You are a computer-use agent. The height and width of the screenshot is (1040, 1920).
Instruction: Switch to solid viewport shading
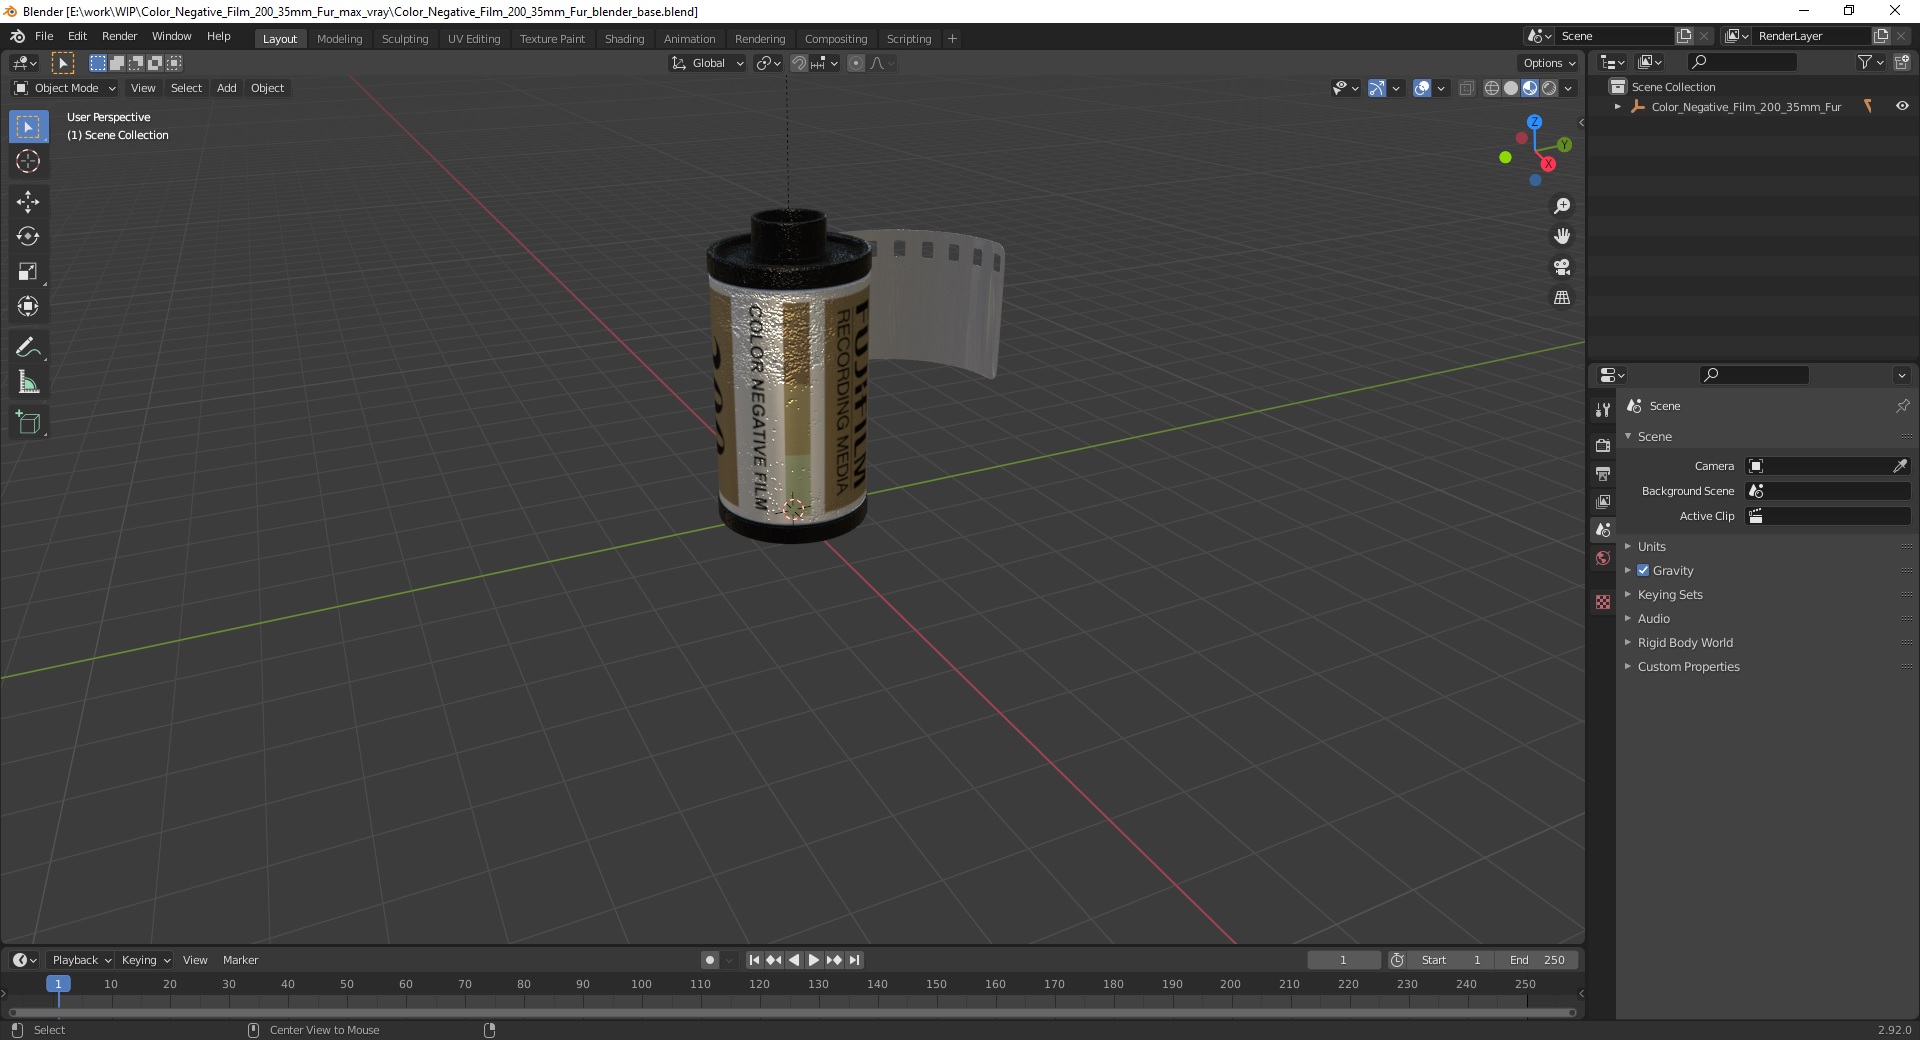(1511, 88)
